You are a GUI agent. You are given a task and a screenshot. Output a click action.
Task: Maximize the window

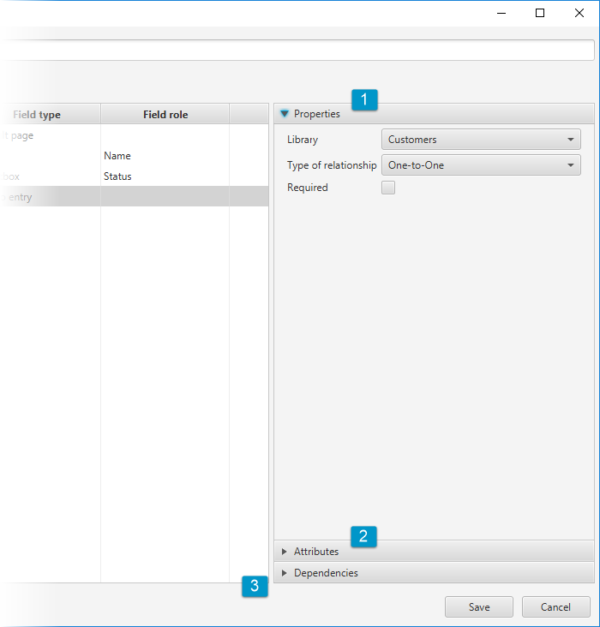pyautogui.click(x=540, y=13)
